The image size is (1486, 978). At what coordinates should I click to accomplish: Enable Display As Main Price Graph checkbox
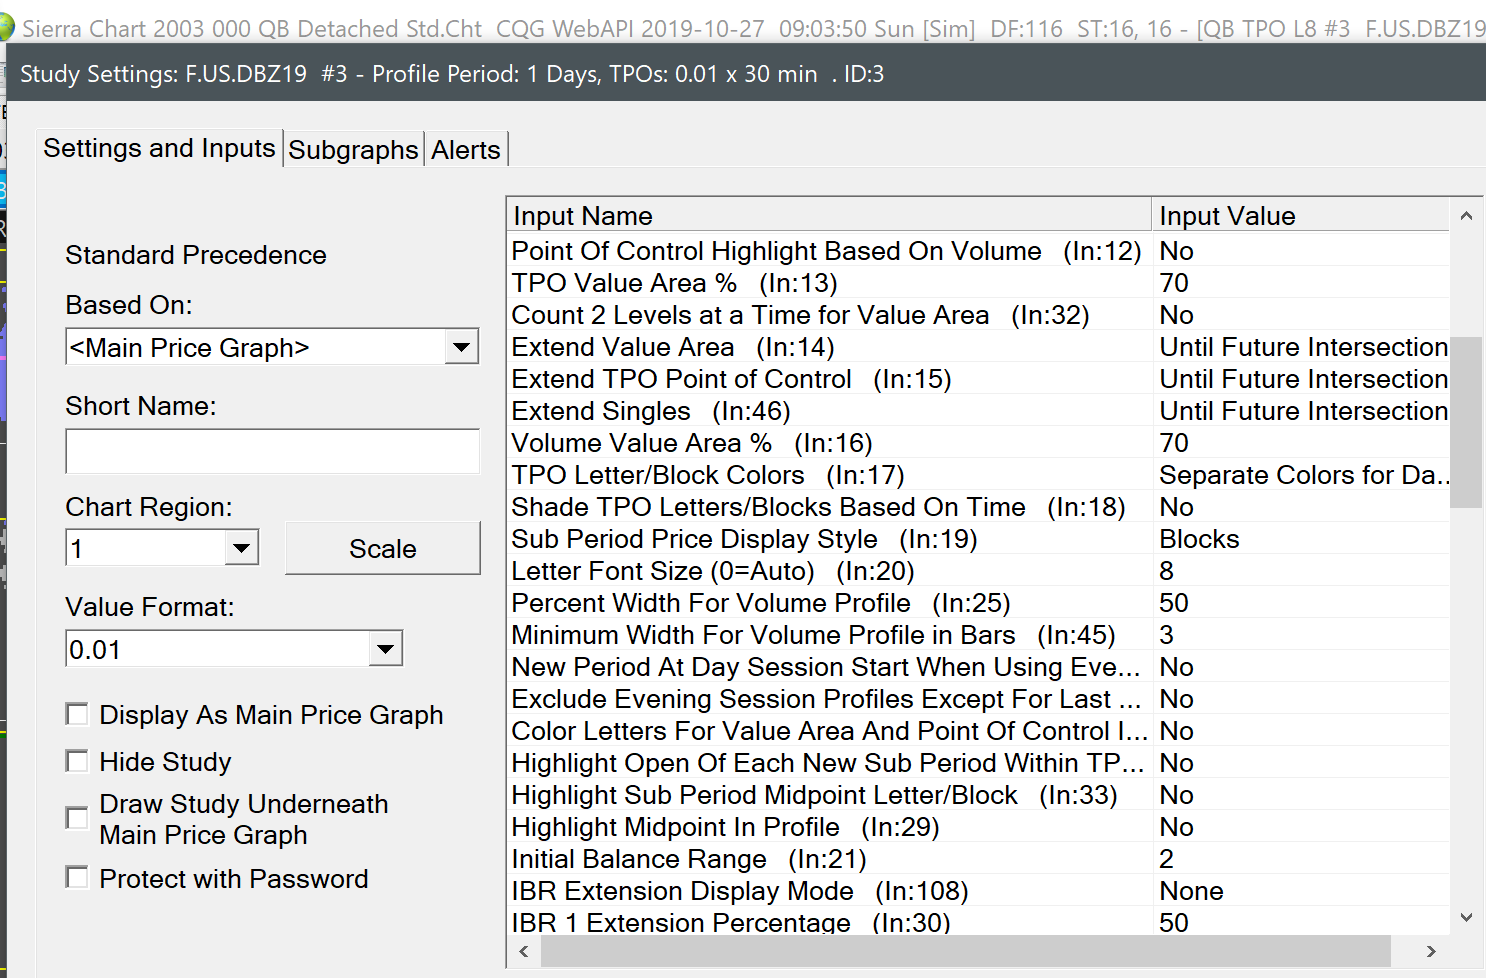pyautogui.click(x=76, y=714)
